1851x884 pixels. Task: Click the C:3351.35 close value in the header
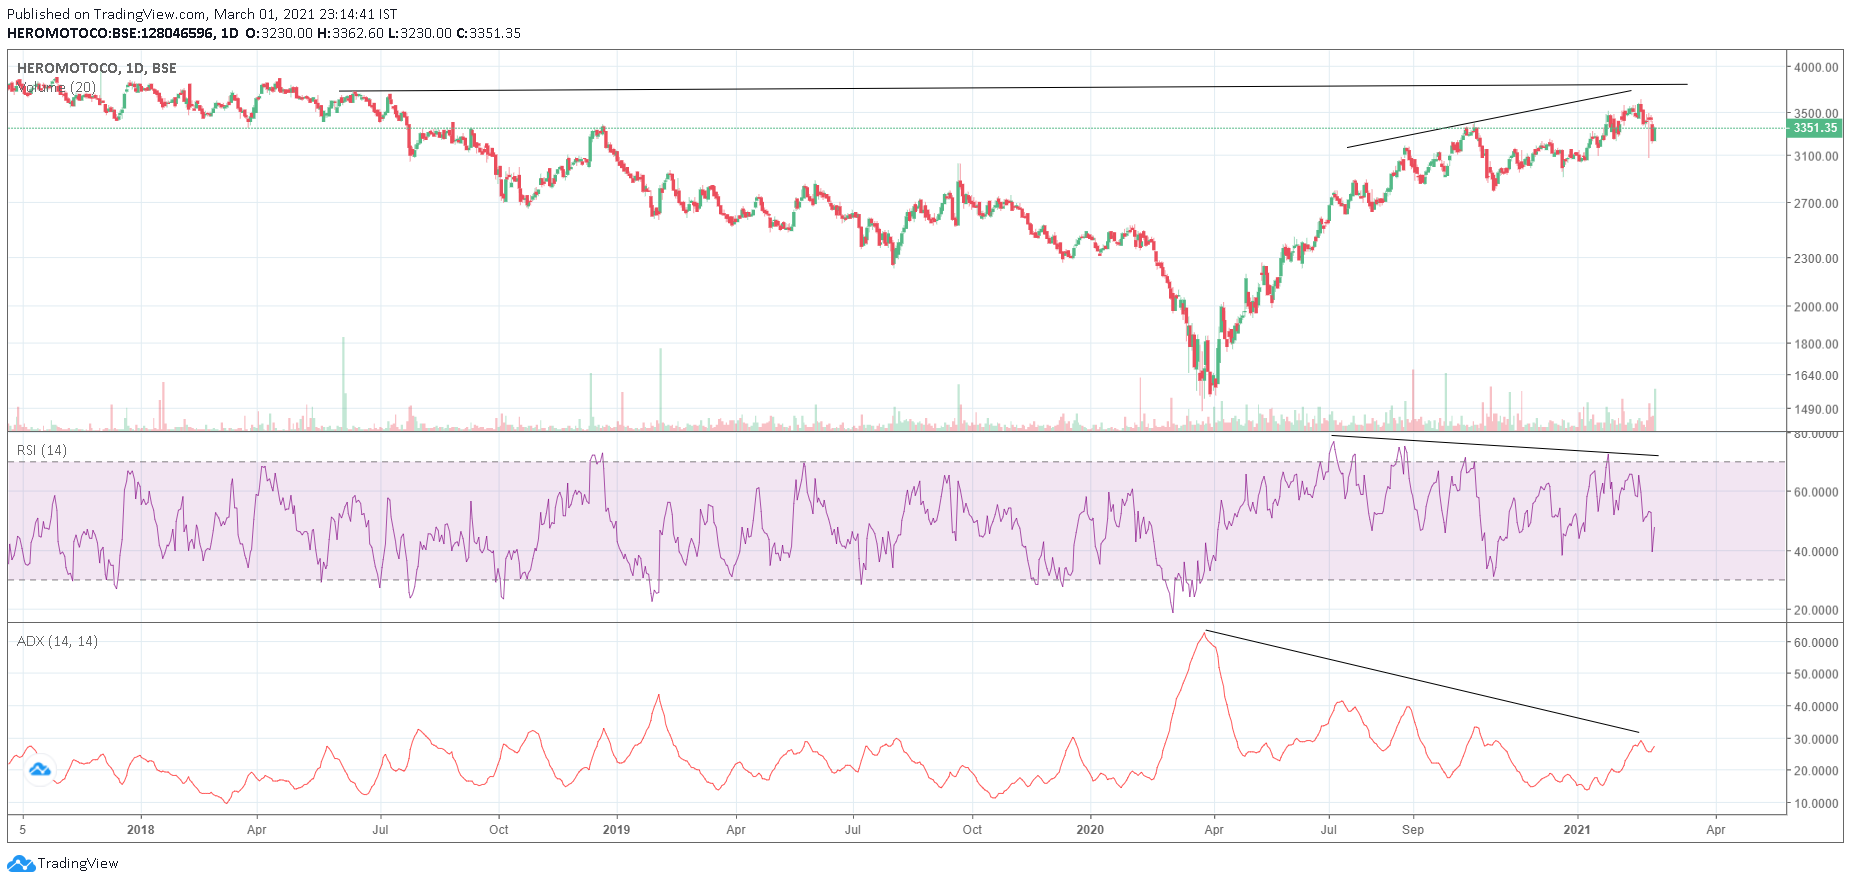point(488,33)
